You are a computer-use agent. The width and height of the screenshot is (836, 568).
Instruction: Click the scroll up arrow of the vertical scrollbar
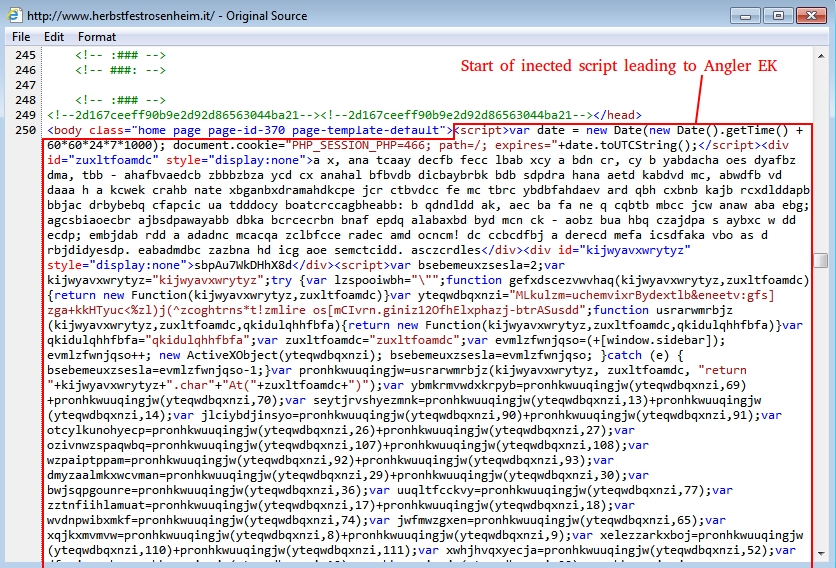[821, 55]
